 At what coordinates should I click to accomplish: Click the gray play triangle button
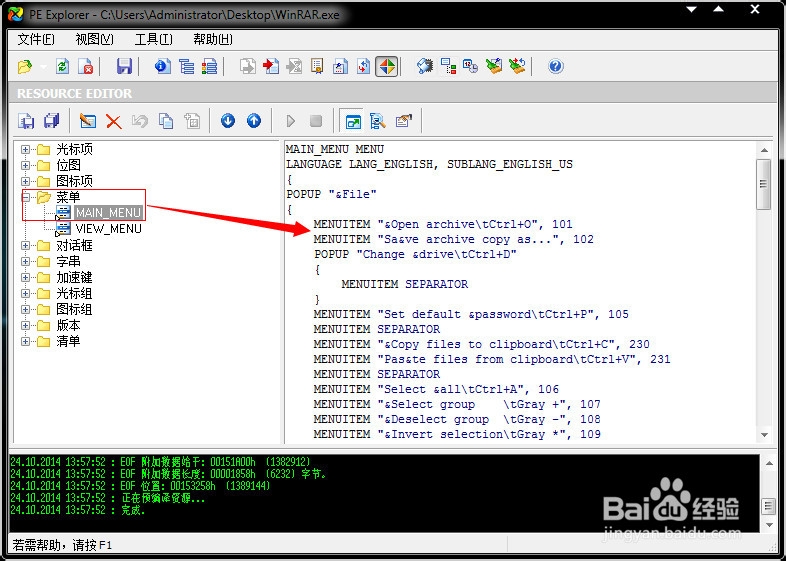coord(290,121)
